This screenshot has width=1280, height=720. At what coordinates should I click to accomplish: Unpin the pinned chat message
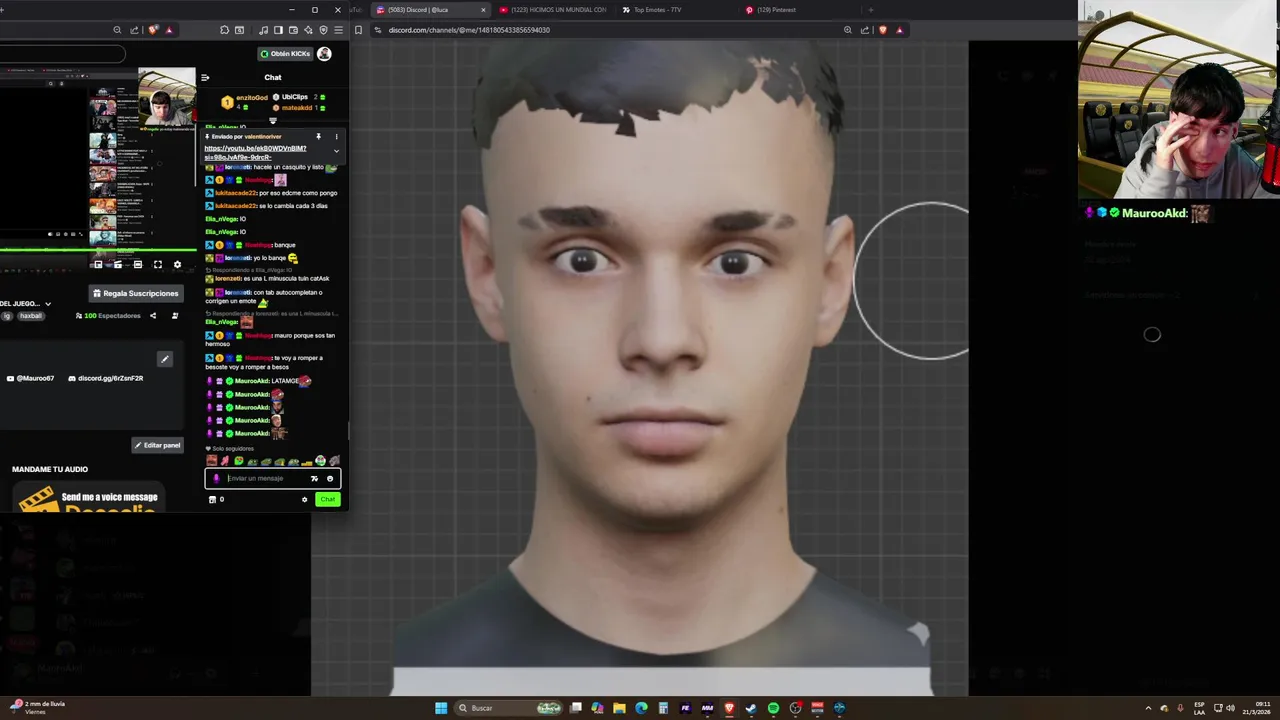319,136
